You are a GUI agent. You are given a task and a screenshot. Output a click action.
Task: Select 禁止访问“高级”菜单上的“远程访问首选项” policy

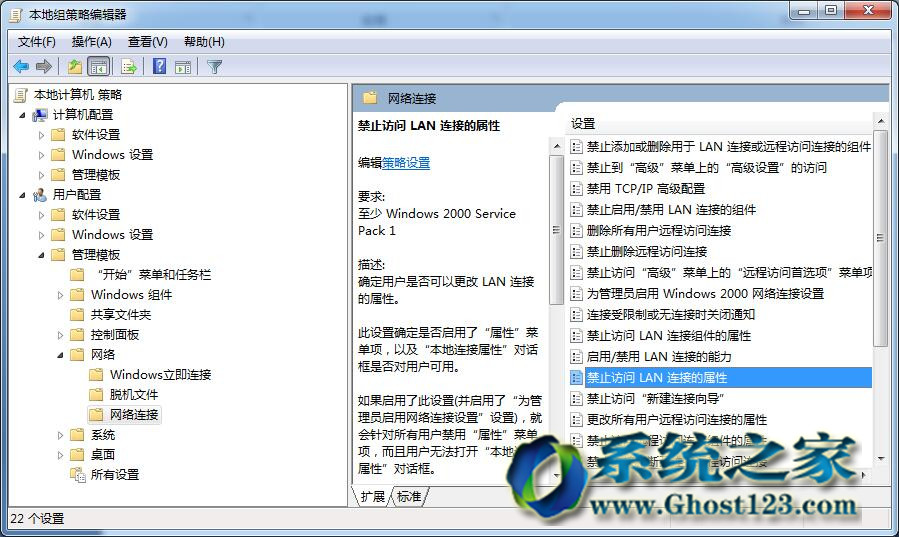(x=729, y=272)
